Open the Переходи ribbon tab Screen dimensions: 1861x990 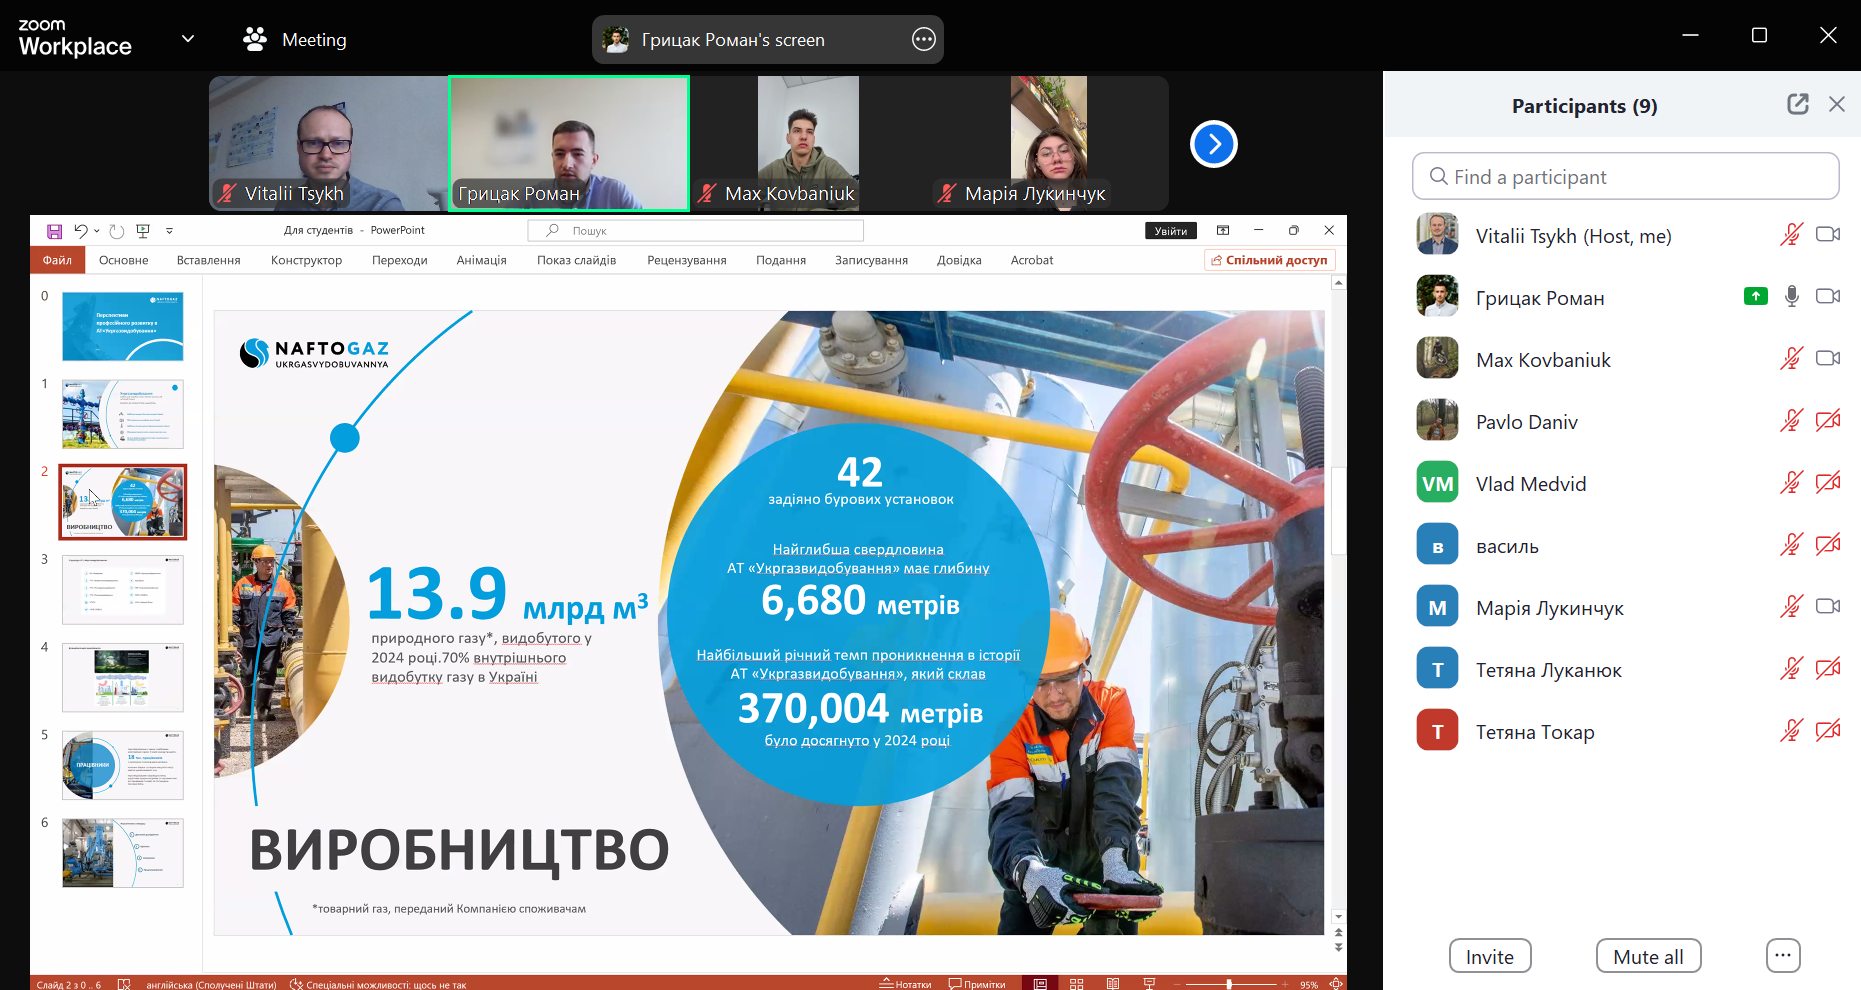click(399, 260)
